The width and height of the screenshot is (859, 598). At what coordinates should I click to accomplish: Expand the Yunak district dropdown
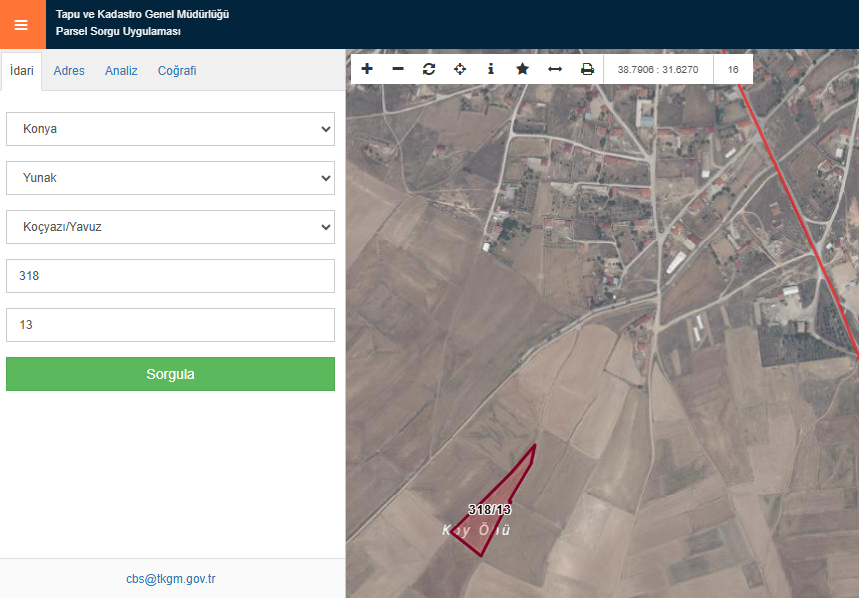click(x=170, y=178)
